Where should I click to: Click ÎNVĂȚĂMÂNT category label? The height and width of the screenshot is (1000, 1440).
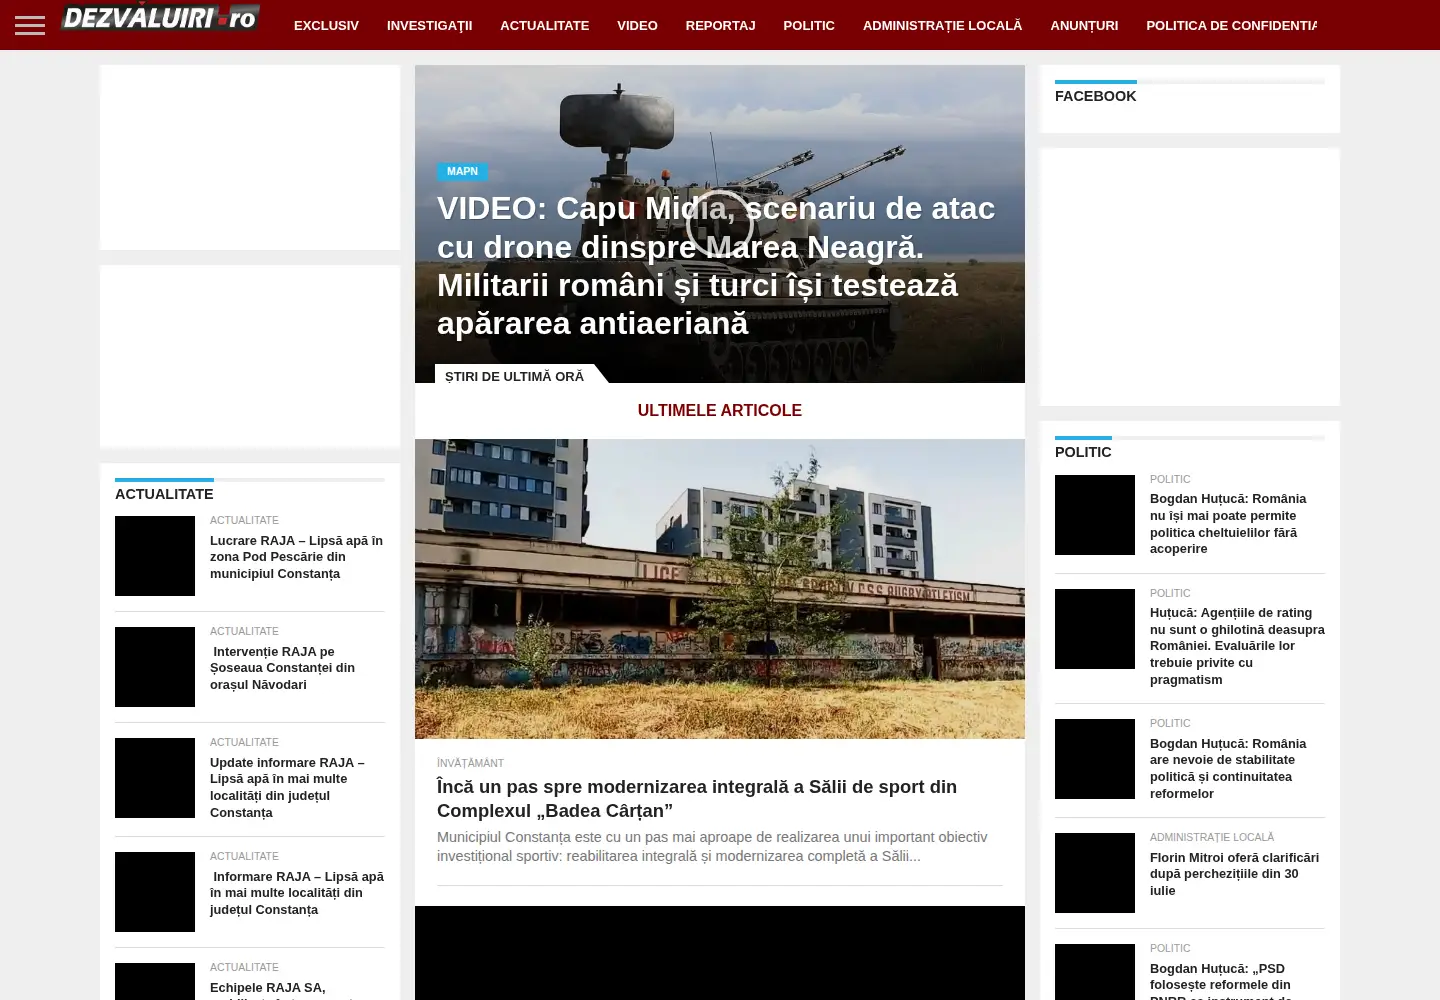click(x=470, y=763)
